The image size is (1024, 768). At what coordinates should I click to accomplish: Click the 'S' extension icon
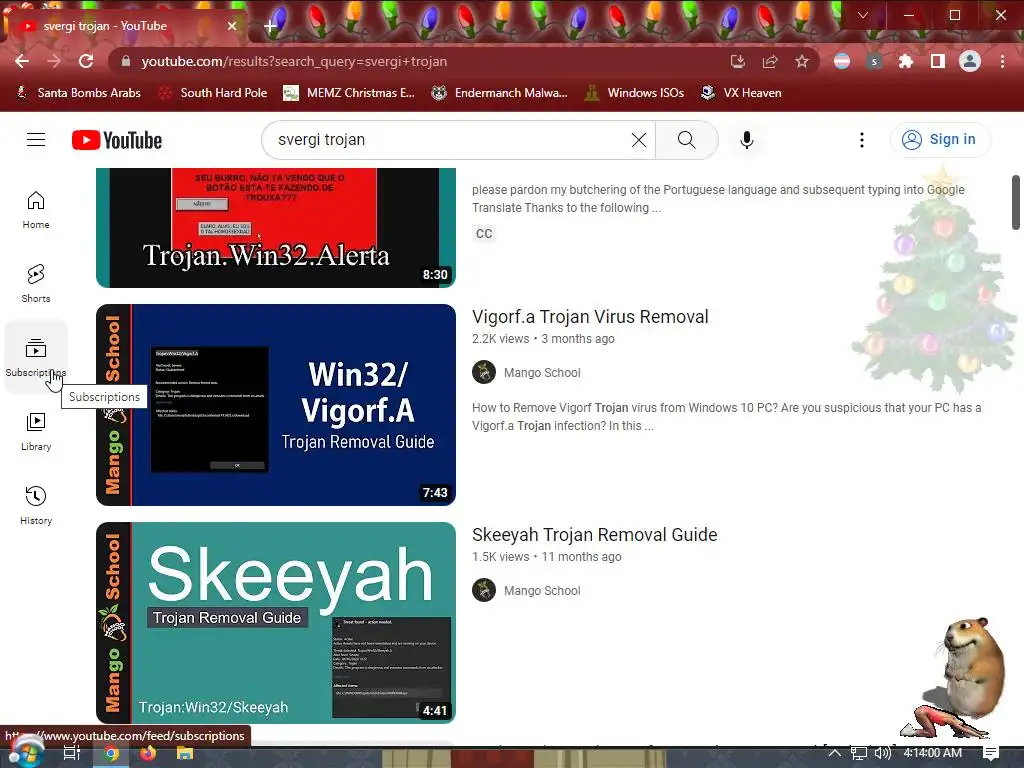click(x=874, y=61)
